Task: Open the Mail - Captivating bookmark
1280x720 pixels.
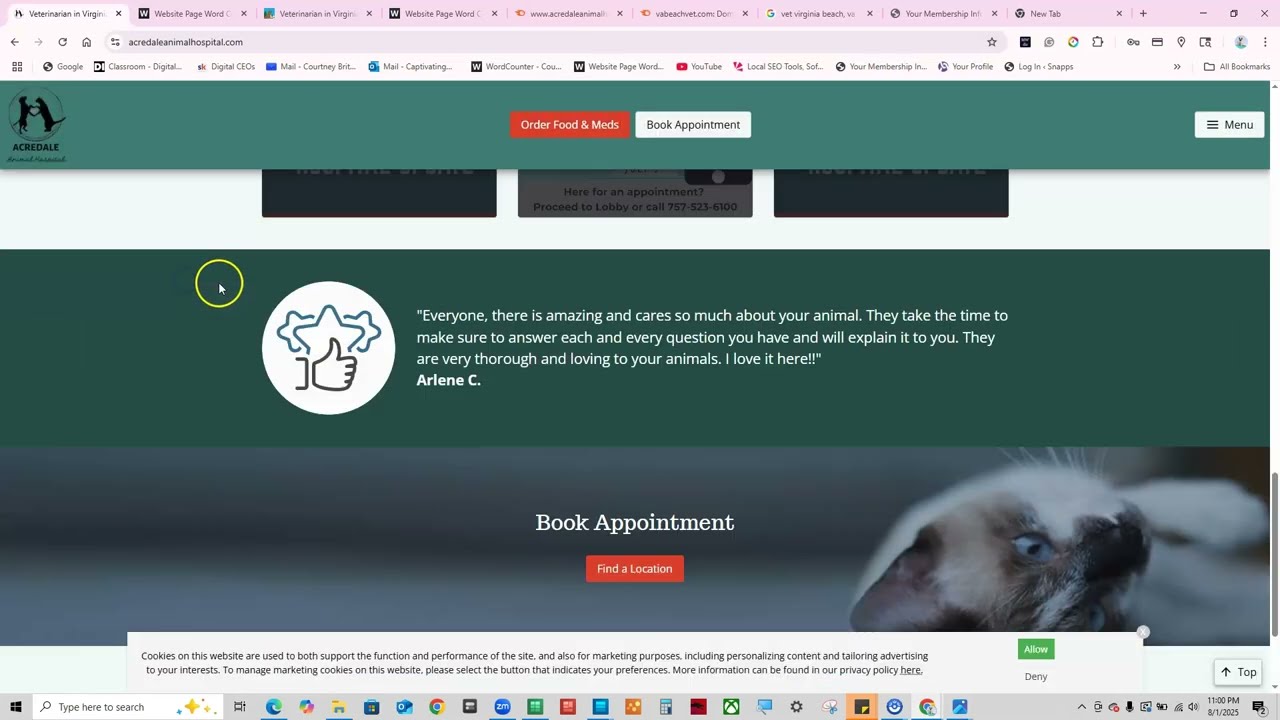Action: tap(411, 67)
